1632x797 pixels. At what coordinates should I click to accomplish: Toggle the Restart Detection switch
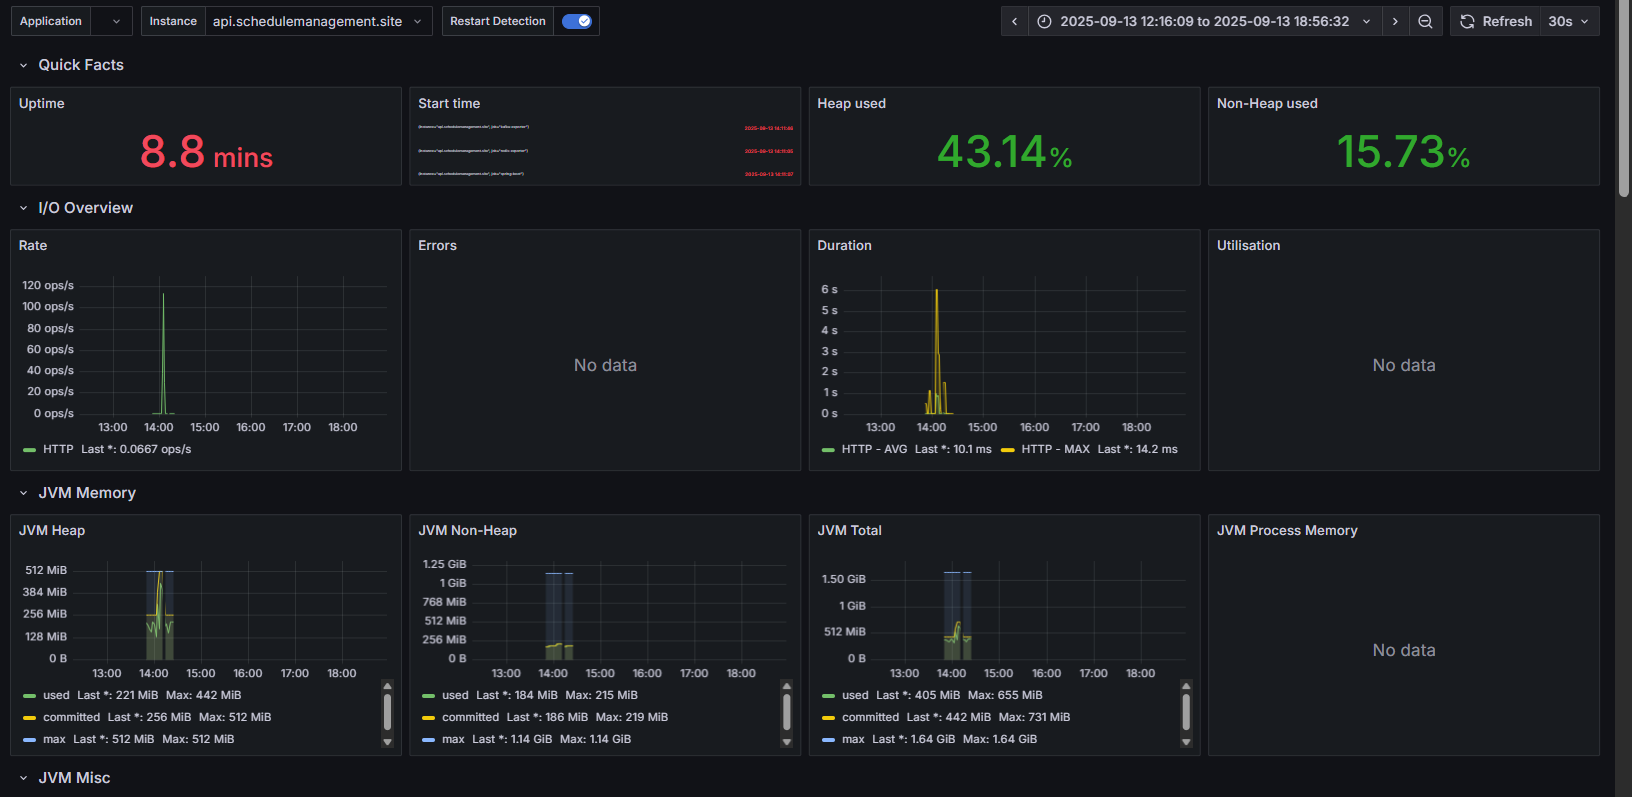[x=577, y=21]
